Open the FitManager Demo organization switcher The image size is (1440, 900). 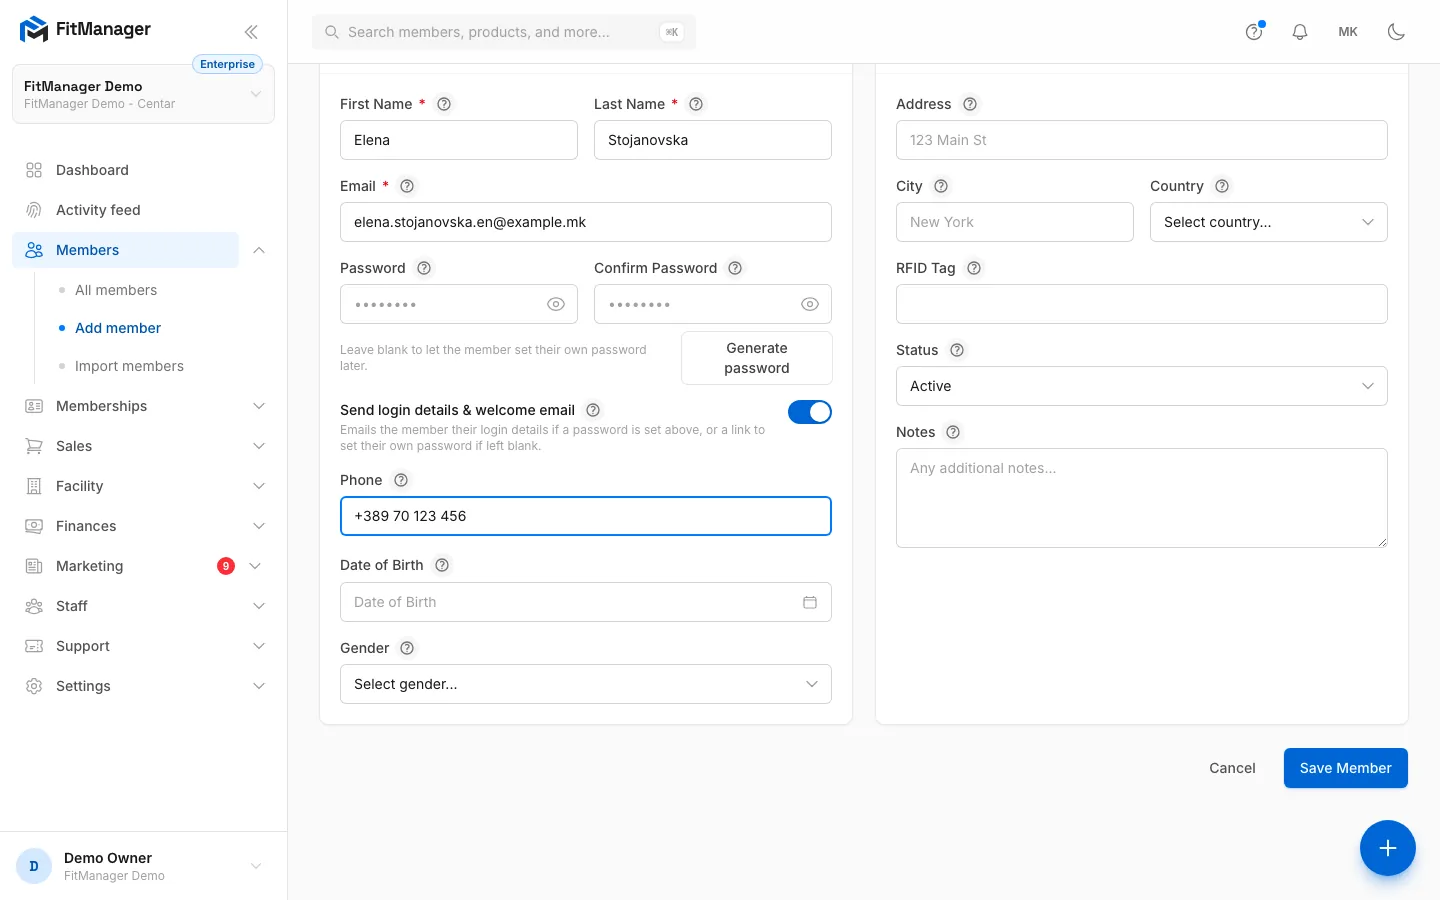143,94
